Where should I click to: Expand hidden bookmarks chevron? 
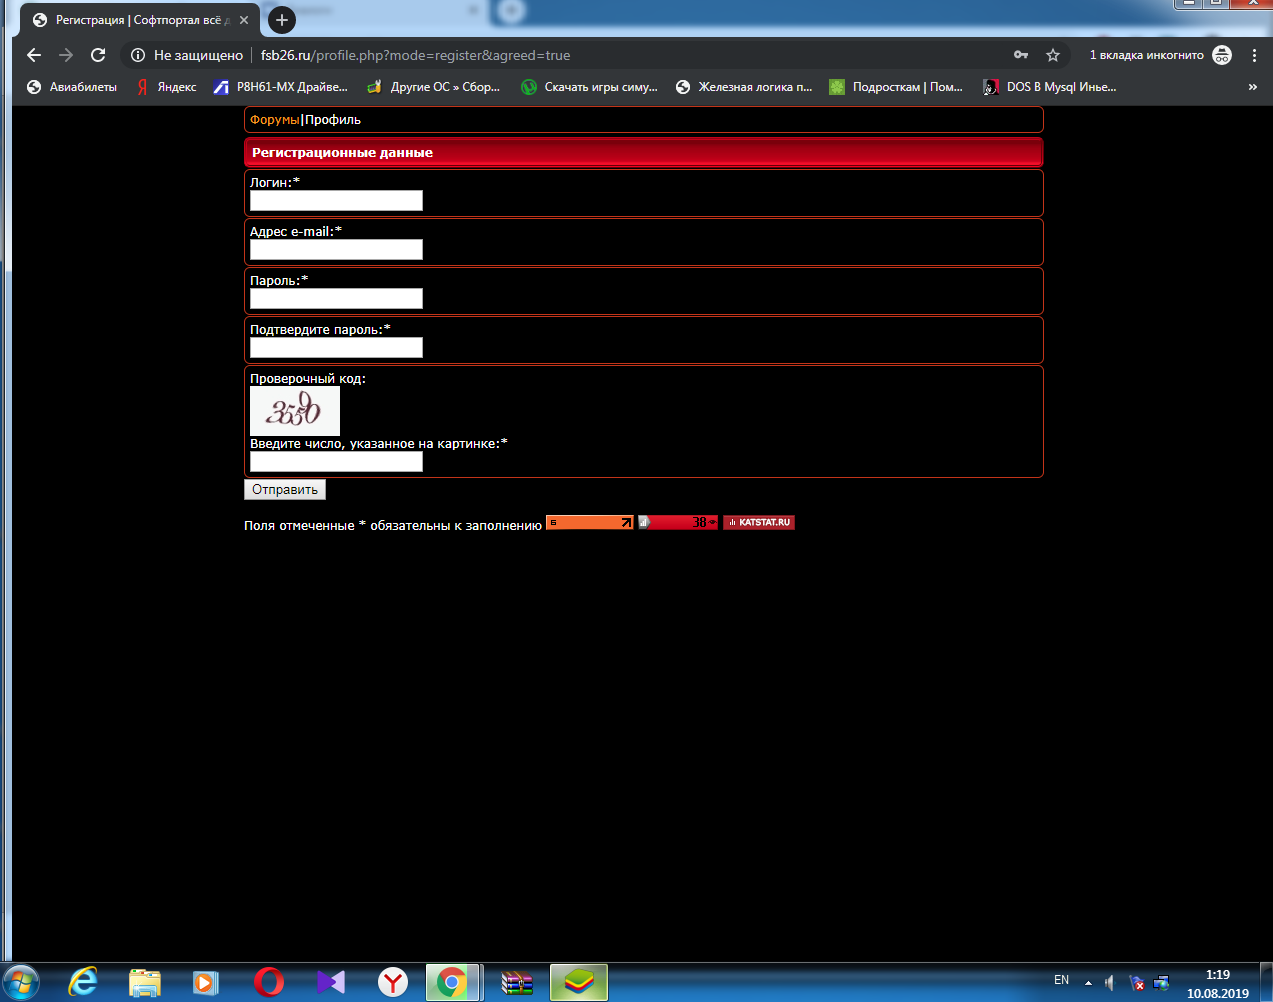tap(1252, 87)
